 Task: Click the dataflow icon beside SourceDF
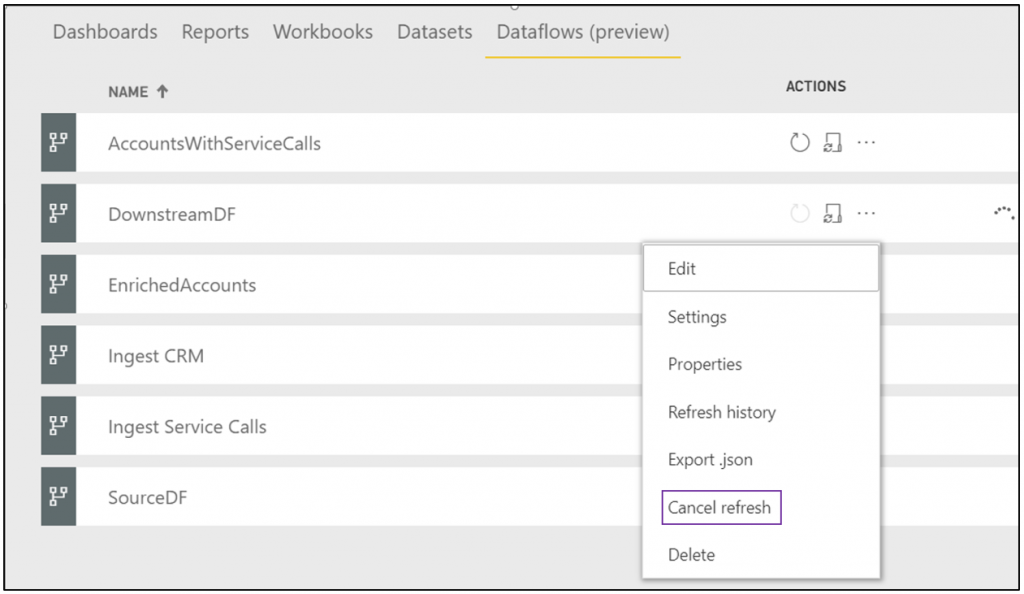click(x=59, y=497)
